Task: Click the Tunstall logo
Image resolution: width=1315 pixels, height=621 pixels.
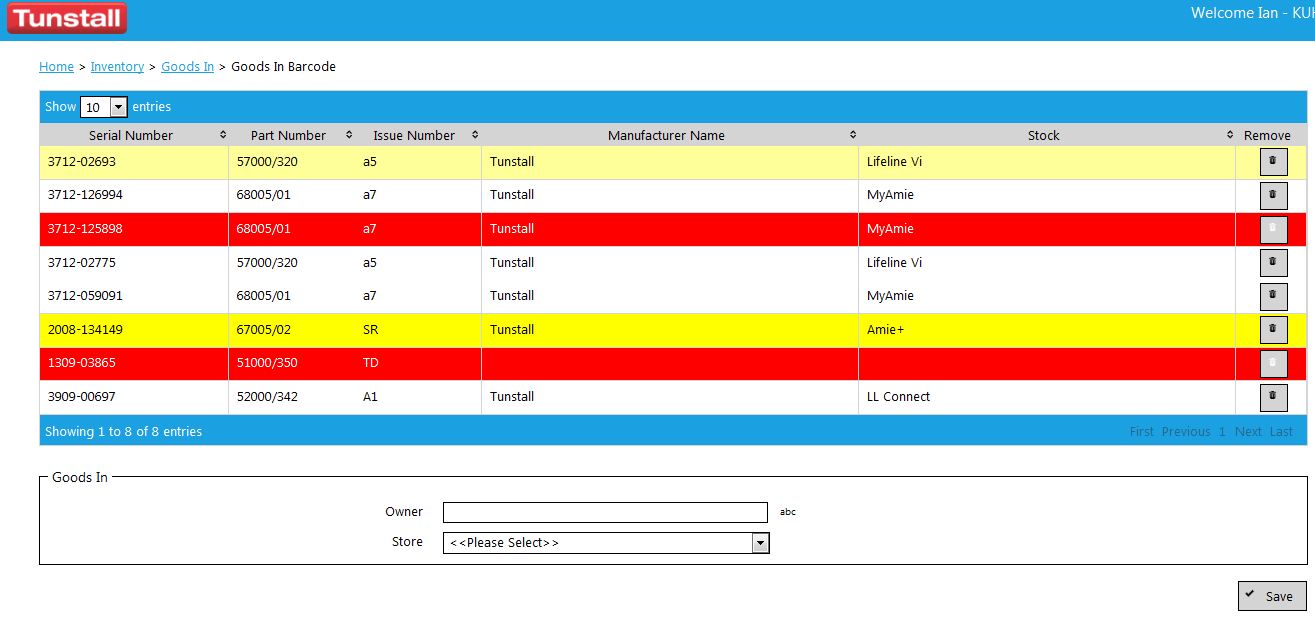Action: tap(67, 18)
